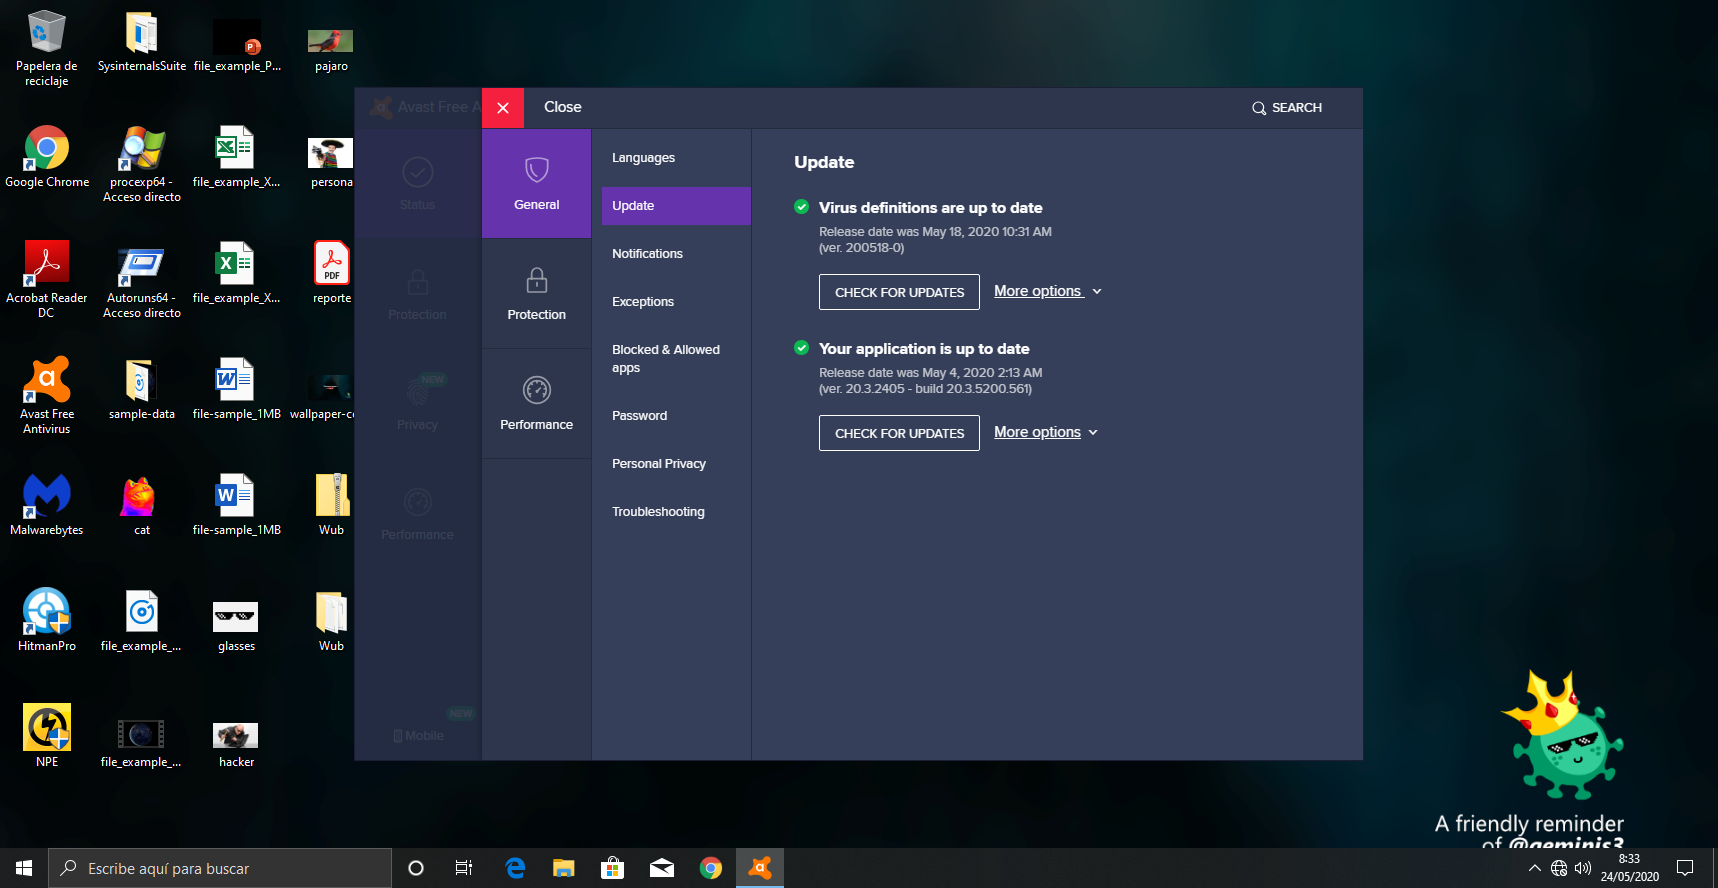Screen dimensions: 1718x888
Task: Close the Avast settings panel
Action: (503, 108)
